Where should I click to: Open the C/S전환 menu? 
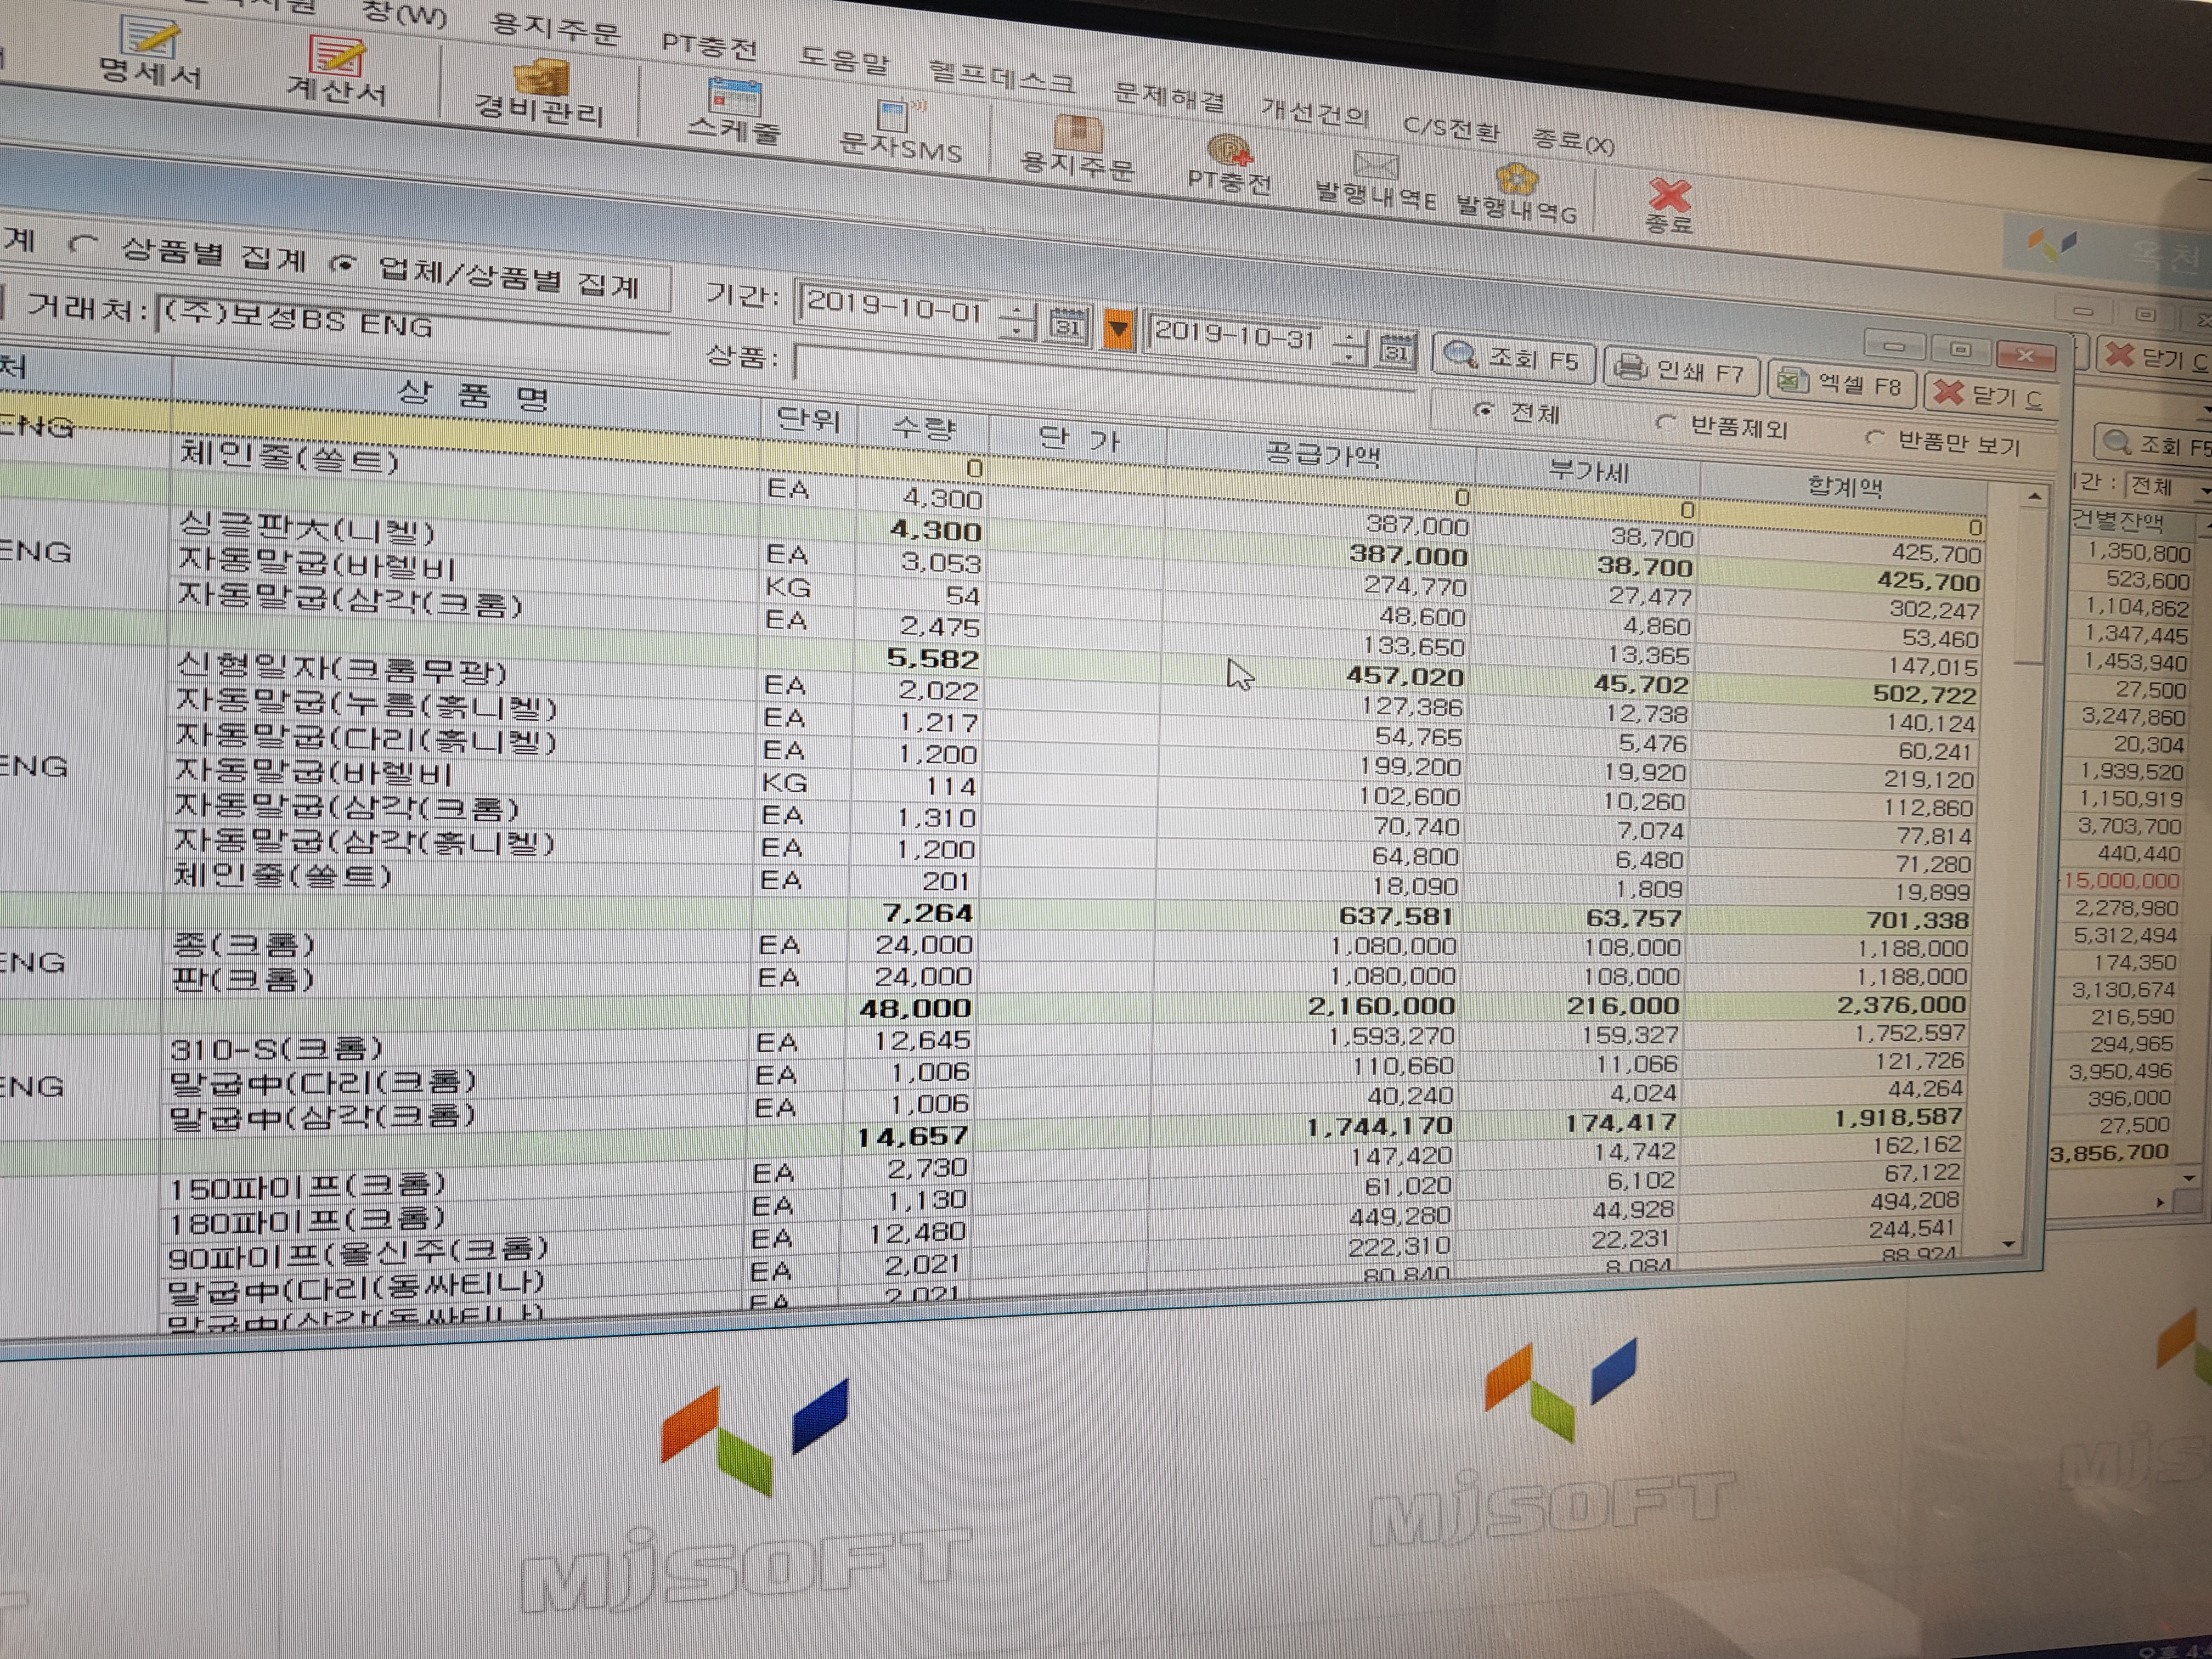tap(1451, 128)
